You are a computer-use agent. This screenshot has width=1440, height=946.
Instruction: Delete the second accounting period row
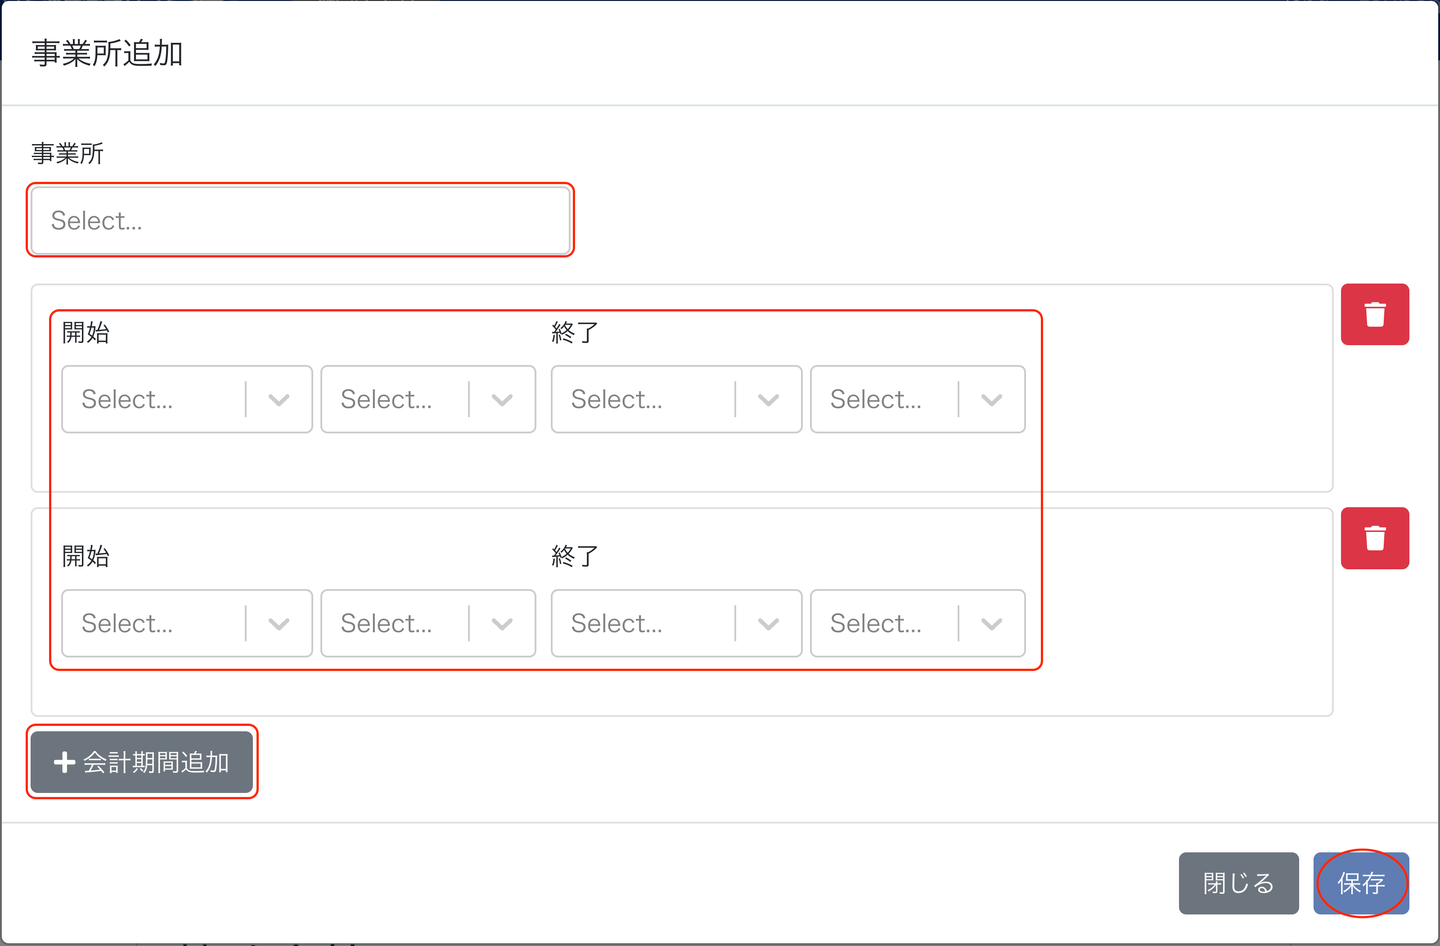click(x=1374, y=539)
